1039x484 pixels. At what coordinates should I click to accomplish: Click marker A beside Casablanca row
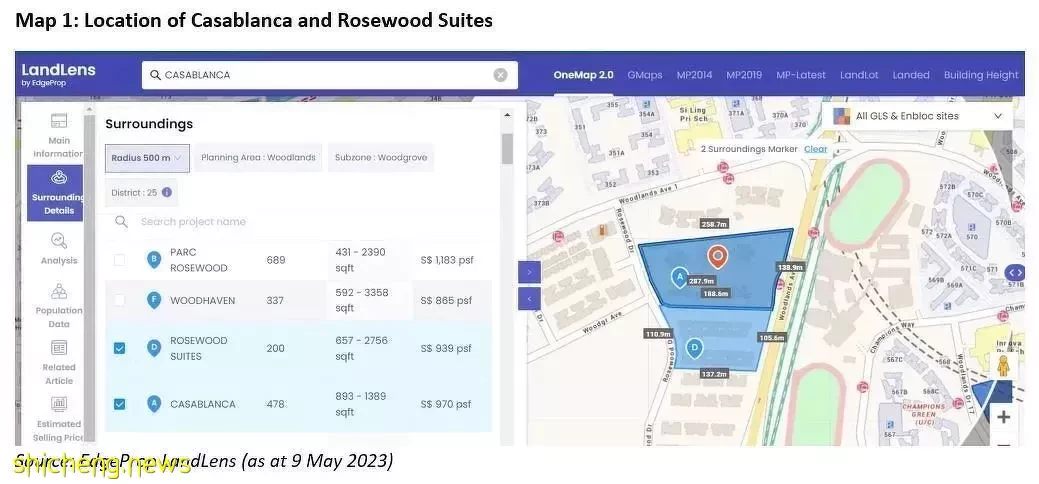[x=154, y=404]
